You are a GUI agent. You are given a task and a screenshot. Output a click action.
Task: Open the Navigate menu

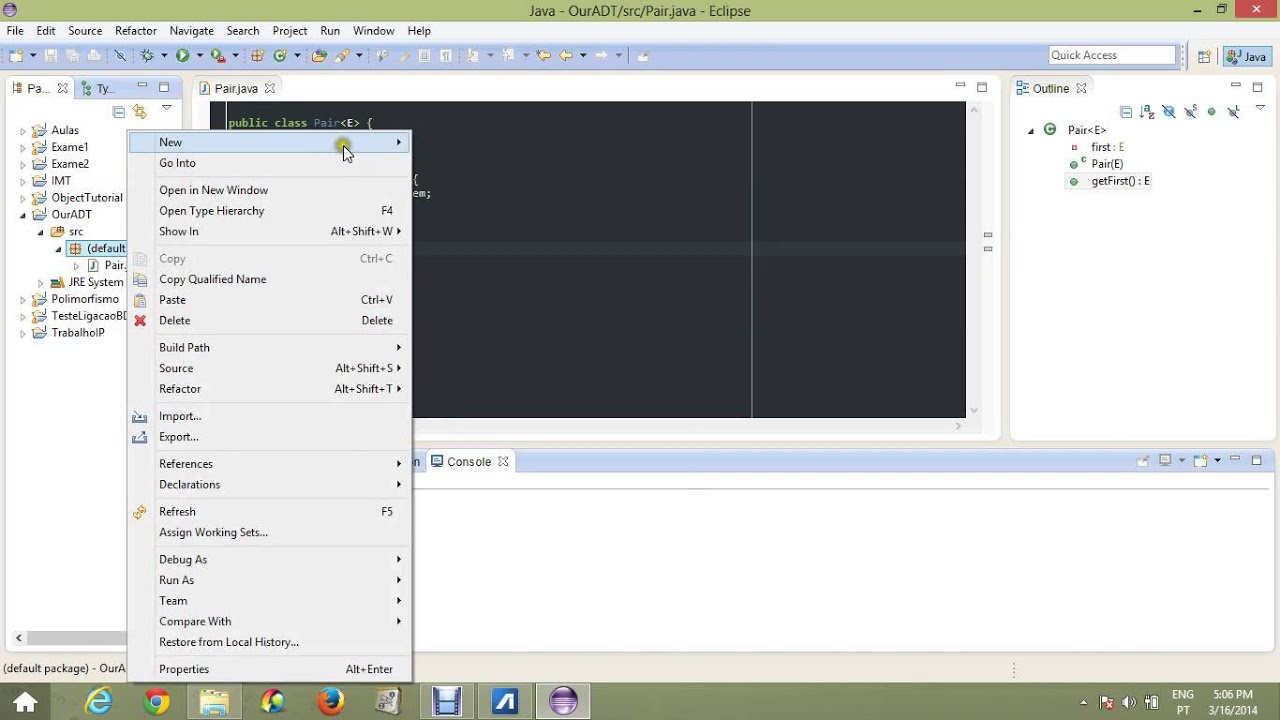(x=191, y=31)
